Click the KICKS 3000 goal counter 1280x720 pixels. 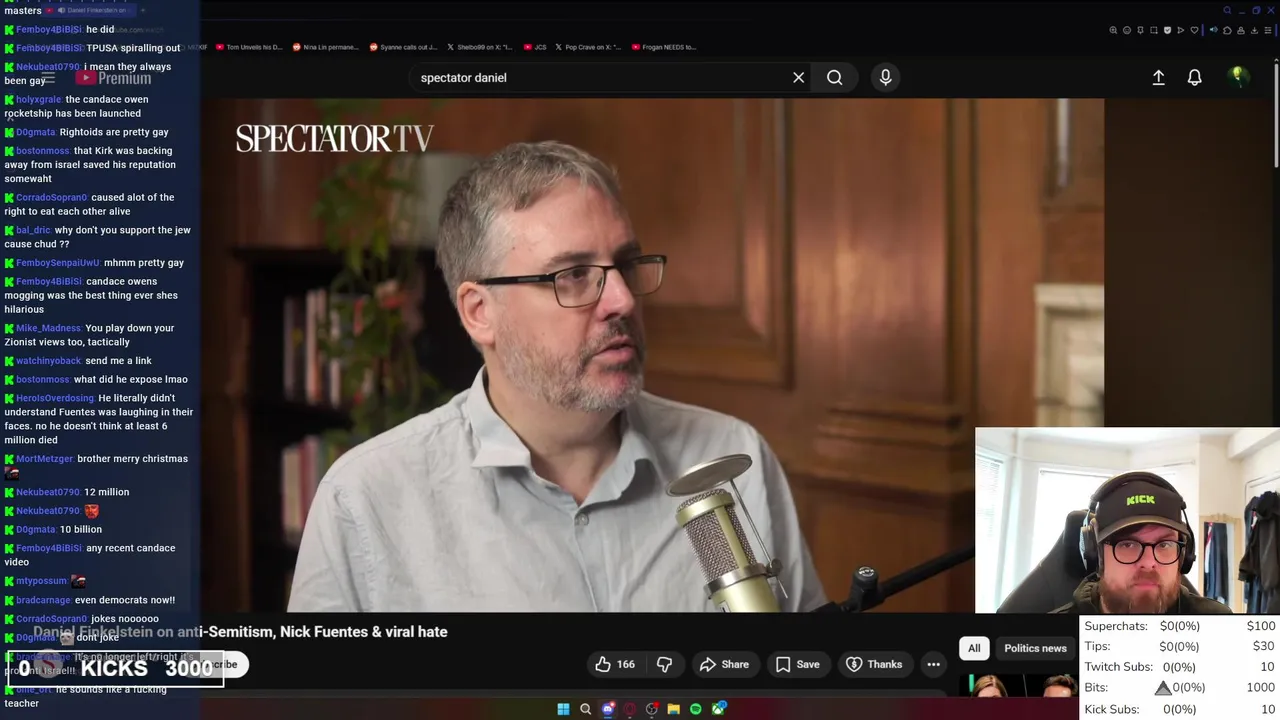coord(115,668)
